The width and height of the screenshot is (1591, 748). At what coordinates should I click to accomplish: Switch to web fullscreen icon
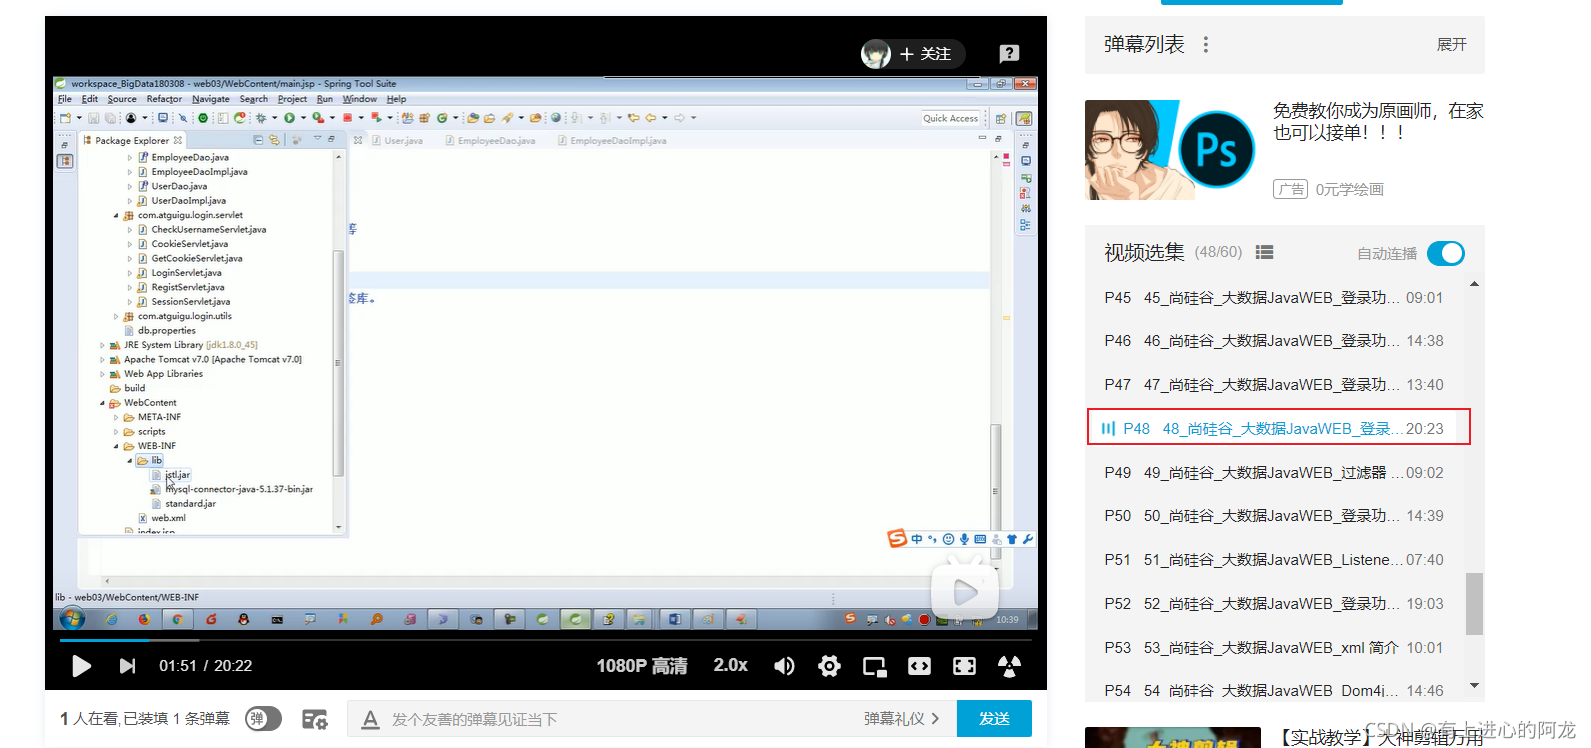click(964, 666)
